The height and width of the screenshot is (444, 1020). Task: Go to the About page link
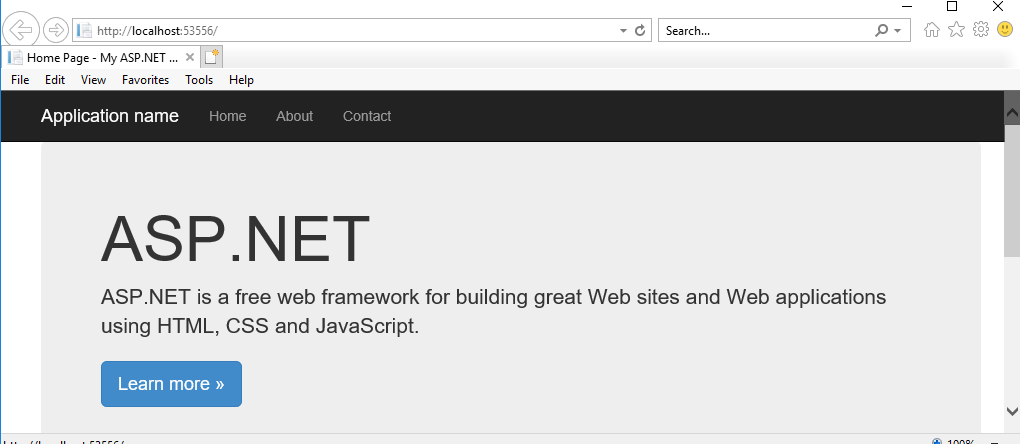pyautogui.click(x=294, y=116)
